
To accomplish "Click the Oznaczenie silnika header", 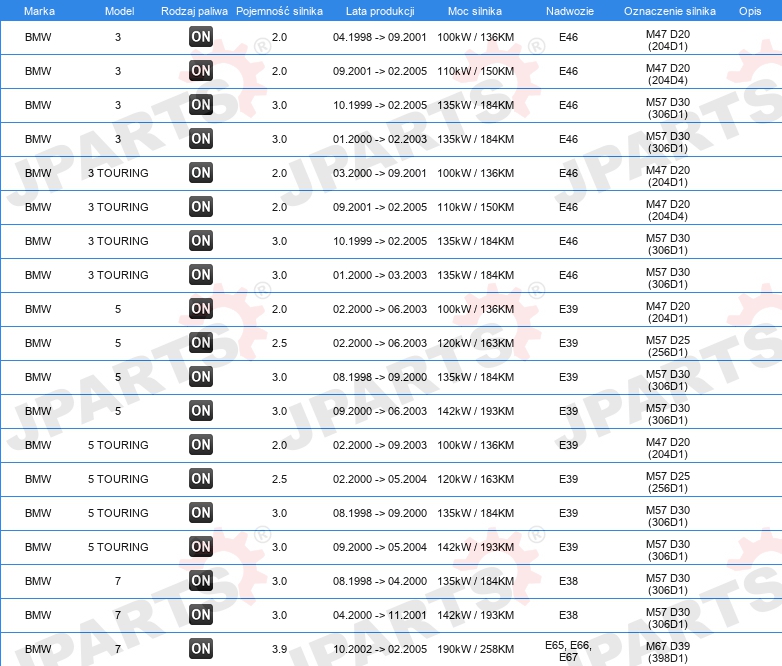I will [670, 11].
